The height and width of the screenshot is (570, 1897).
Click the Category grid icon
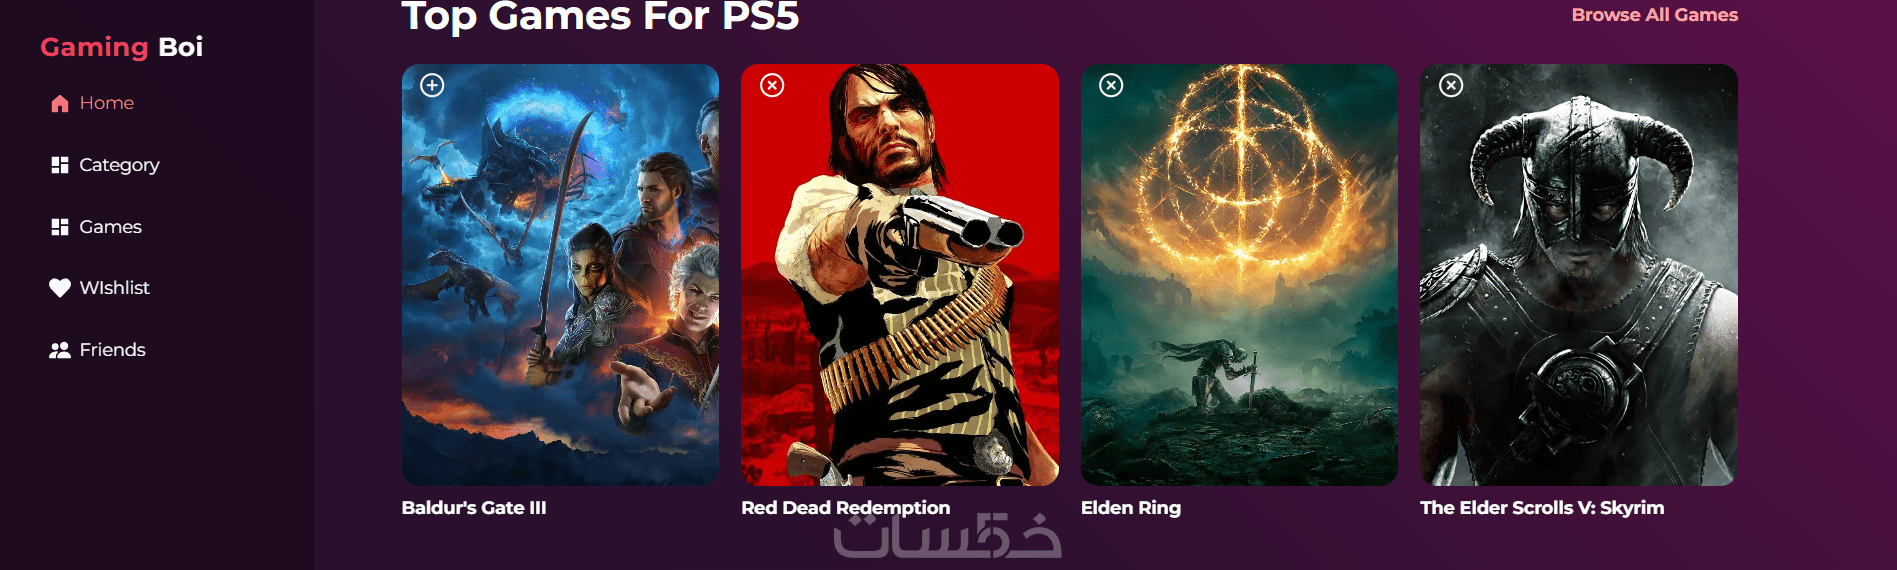60,165
